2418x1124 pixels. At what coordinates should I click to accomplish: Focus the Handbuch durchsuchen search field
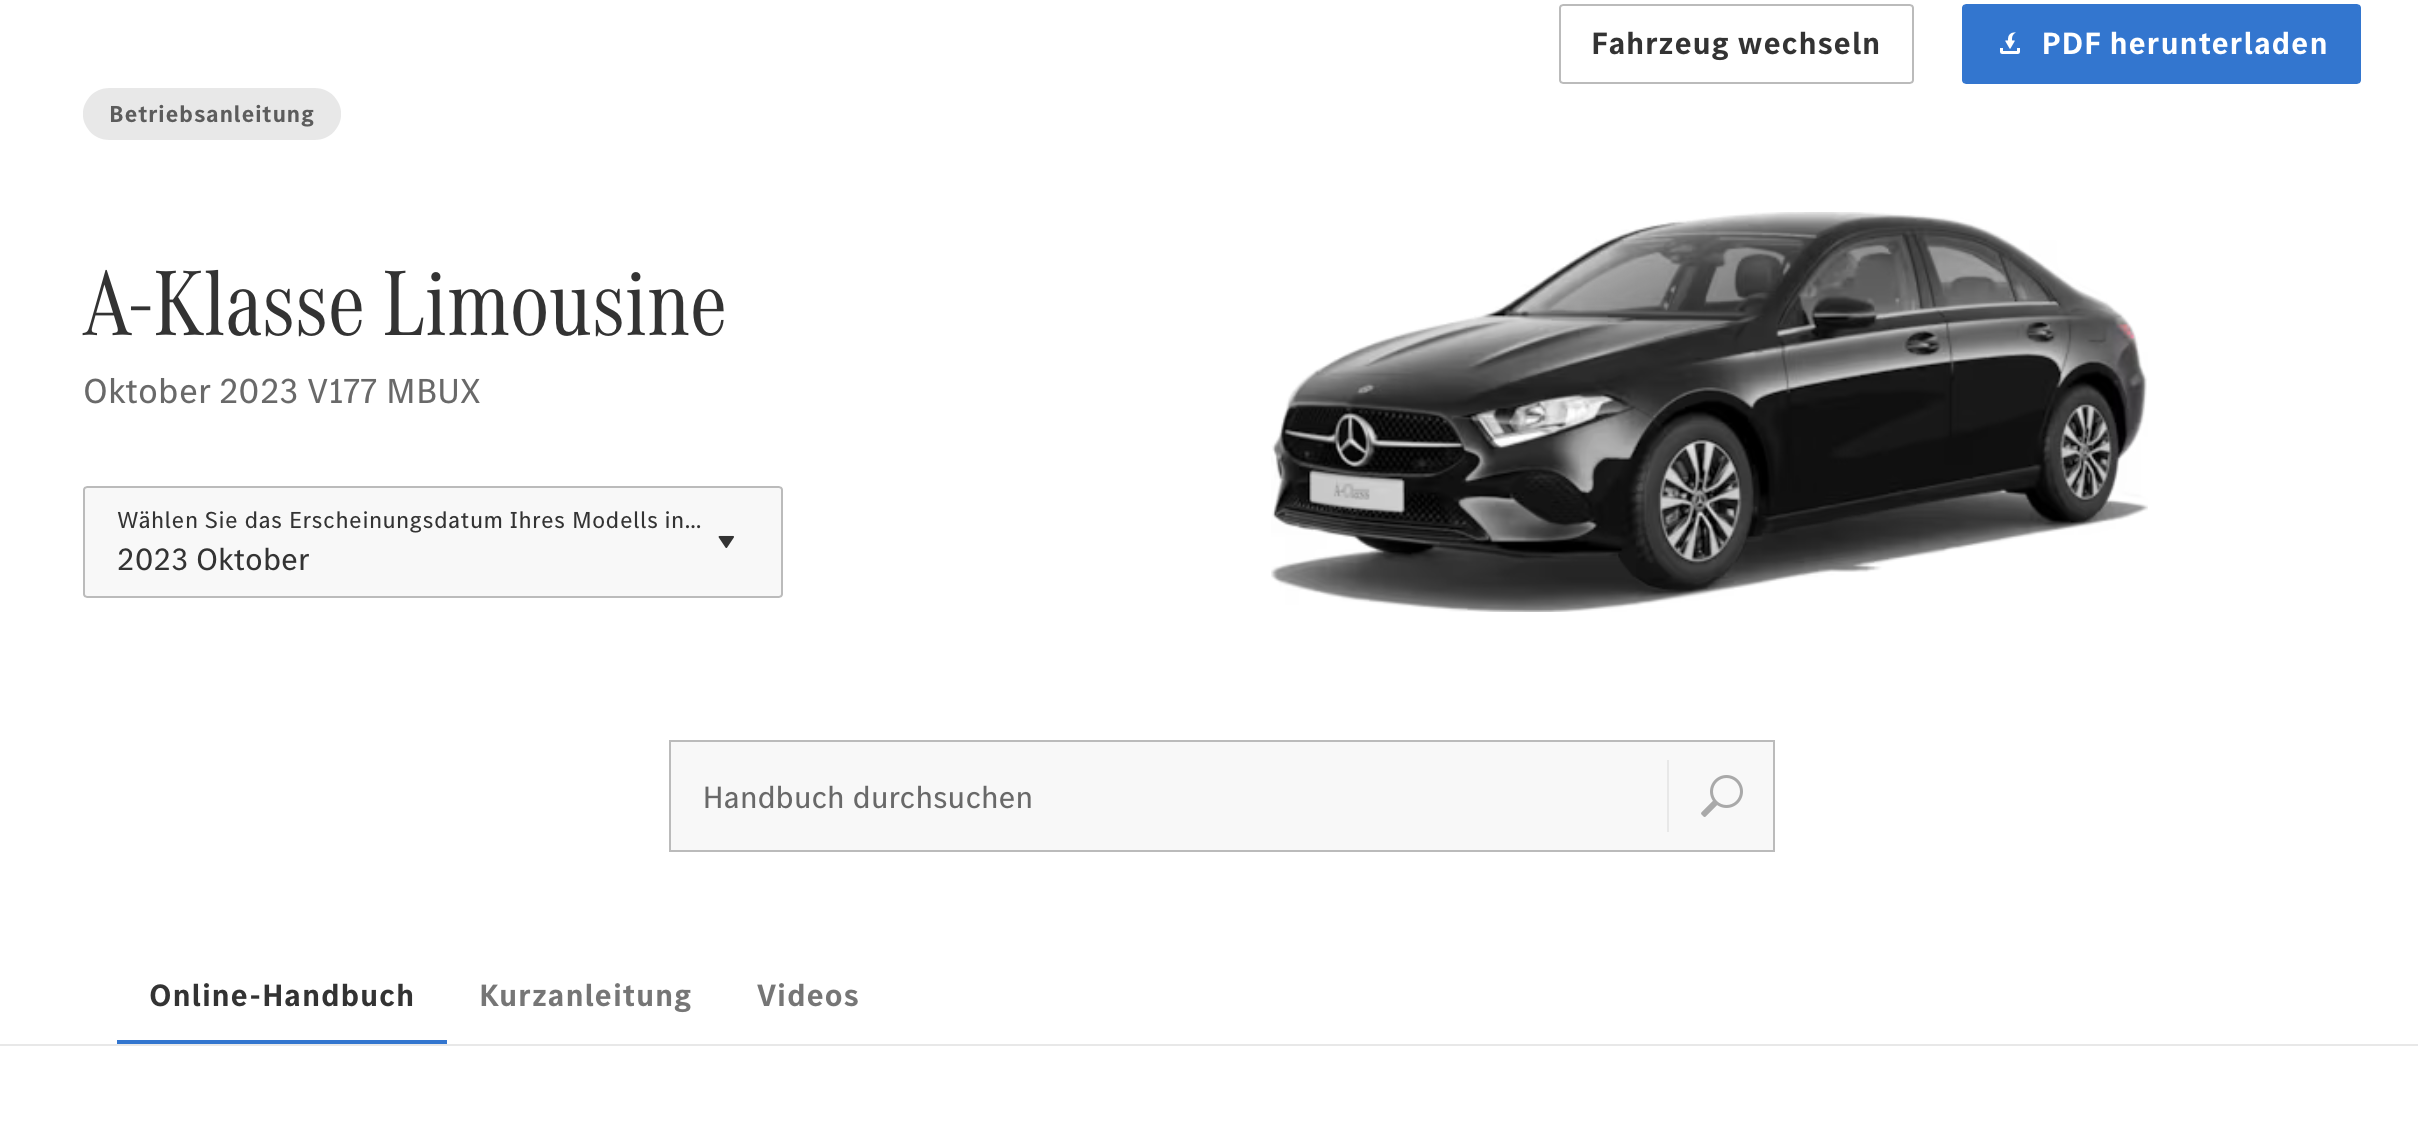[1168, 796]
